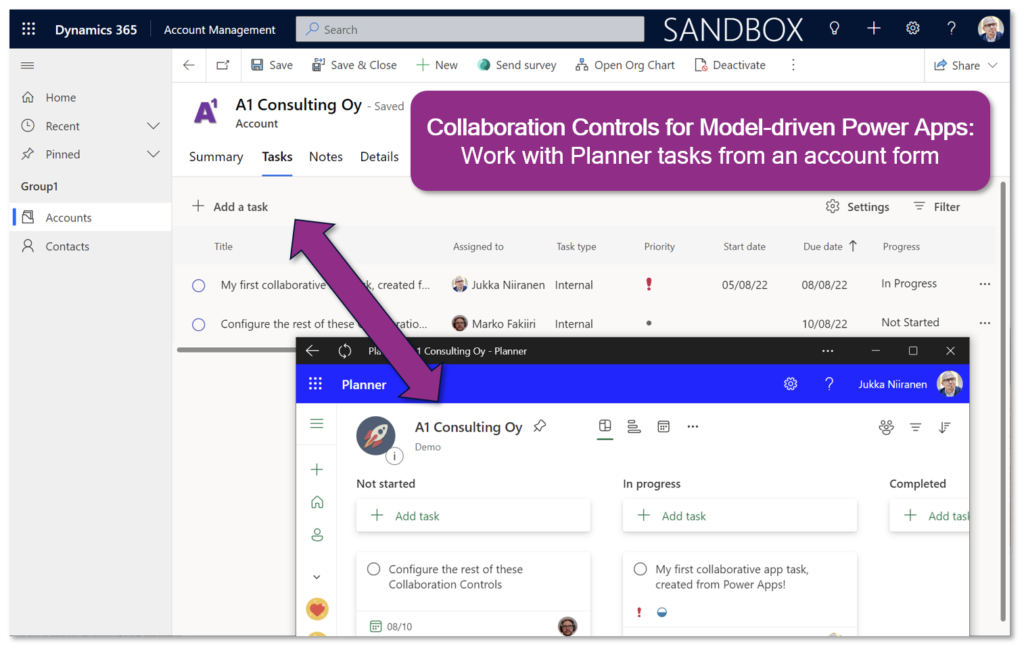
Task: Switch Planner to Schedule view icon
Action: point(664,426)
